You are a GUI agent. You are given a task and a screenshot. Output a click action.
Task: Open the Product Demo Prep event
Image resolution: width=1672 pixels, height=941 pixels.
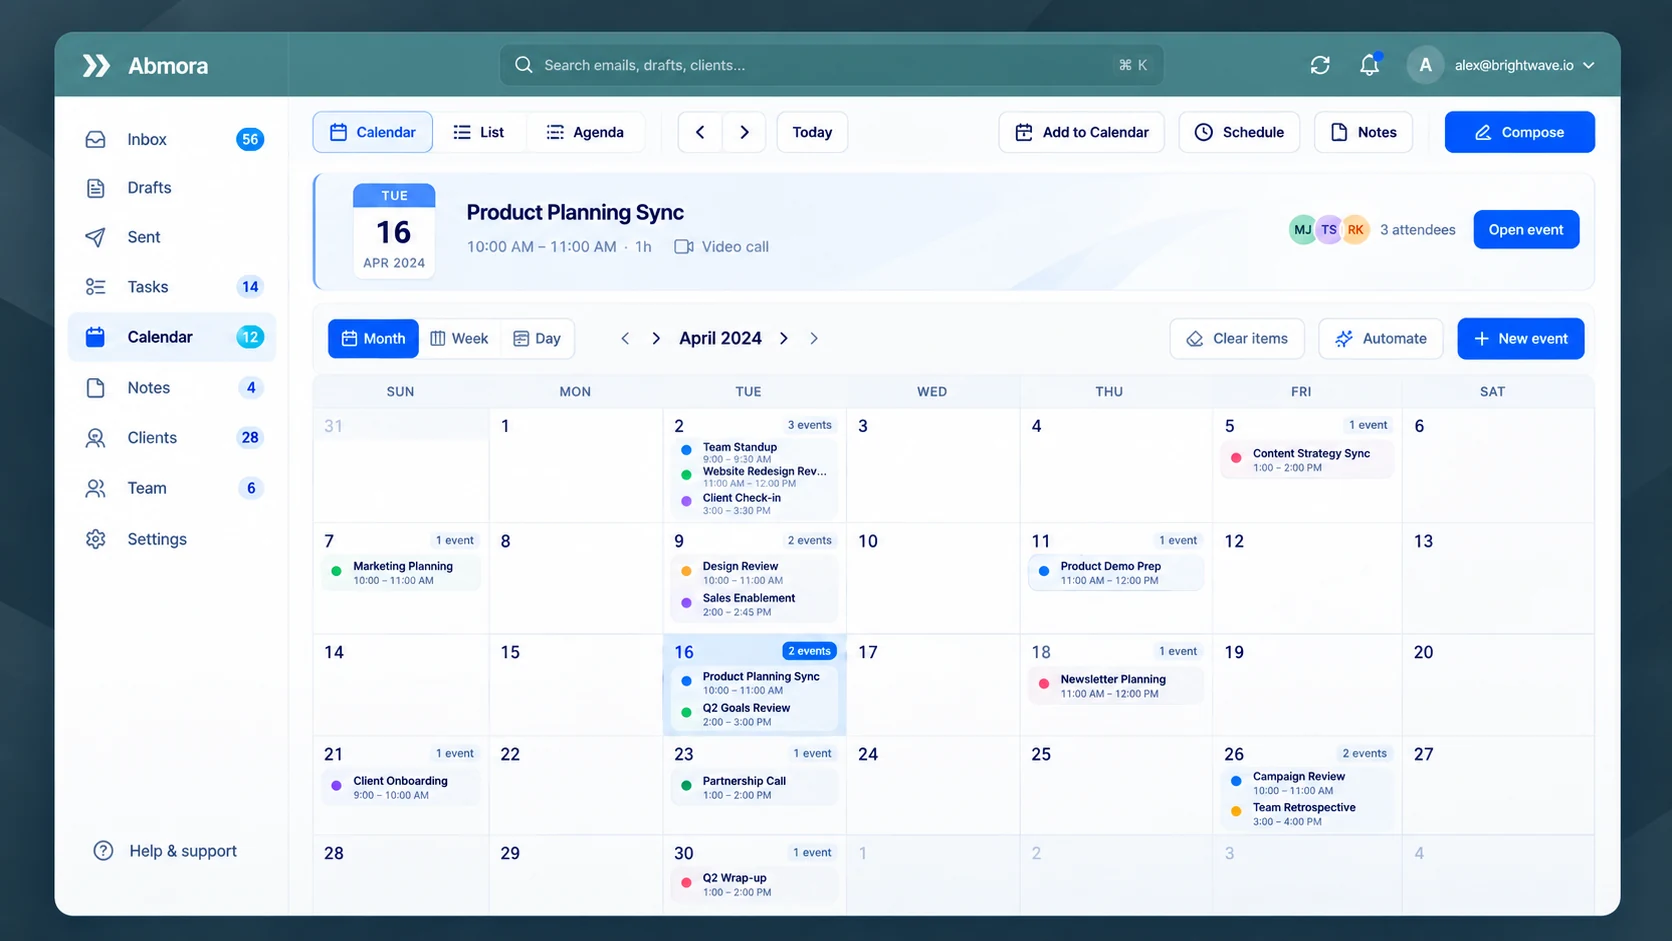[1115, 573]
